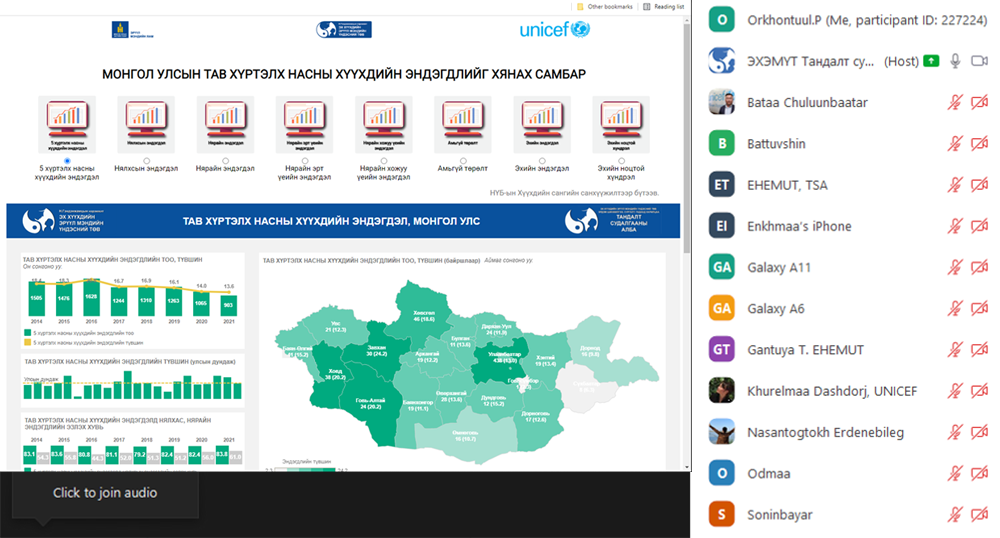The height and width of the screenshot is (538, 1000).
Task: Click Battuvshin's disabled camera icon
Action: (979, 144)
